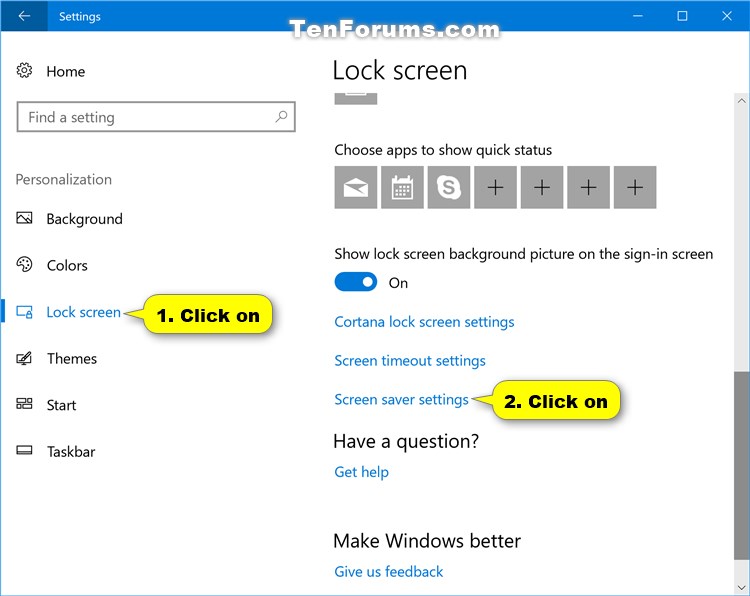
Task: Click the Start tiles icon
Action: [24, 404]
